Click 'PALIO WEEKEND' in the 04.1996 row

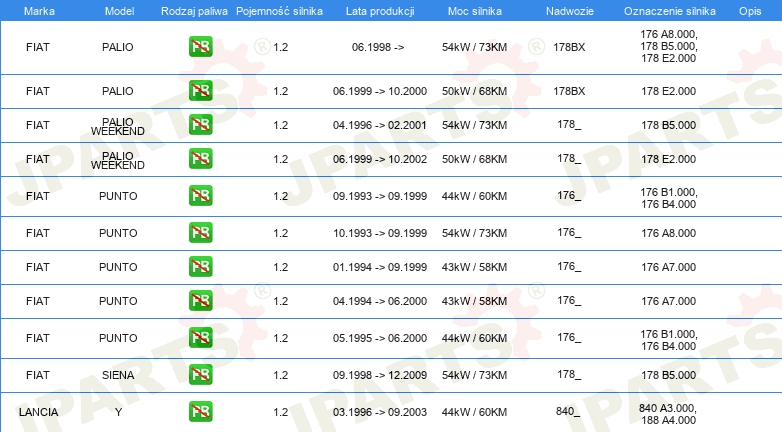point(118,126)
